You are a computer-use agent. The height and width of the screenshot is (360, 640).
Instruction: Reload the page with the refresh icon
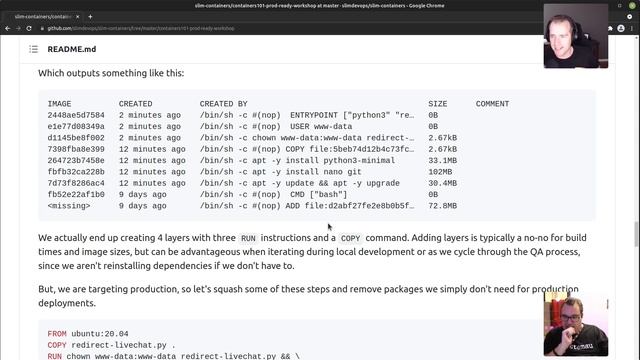coord(29,29)
